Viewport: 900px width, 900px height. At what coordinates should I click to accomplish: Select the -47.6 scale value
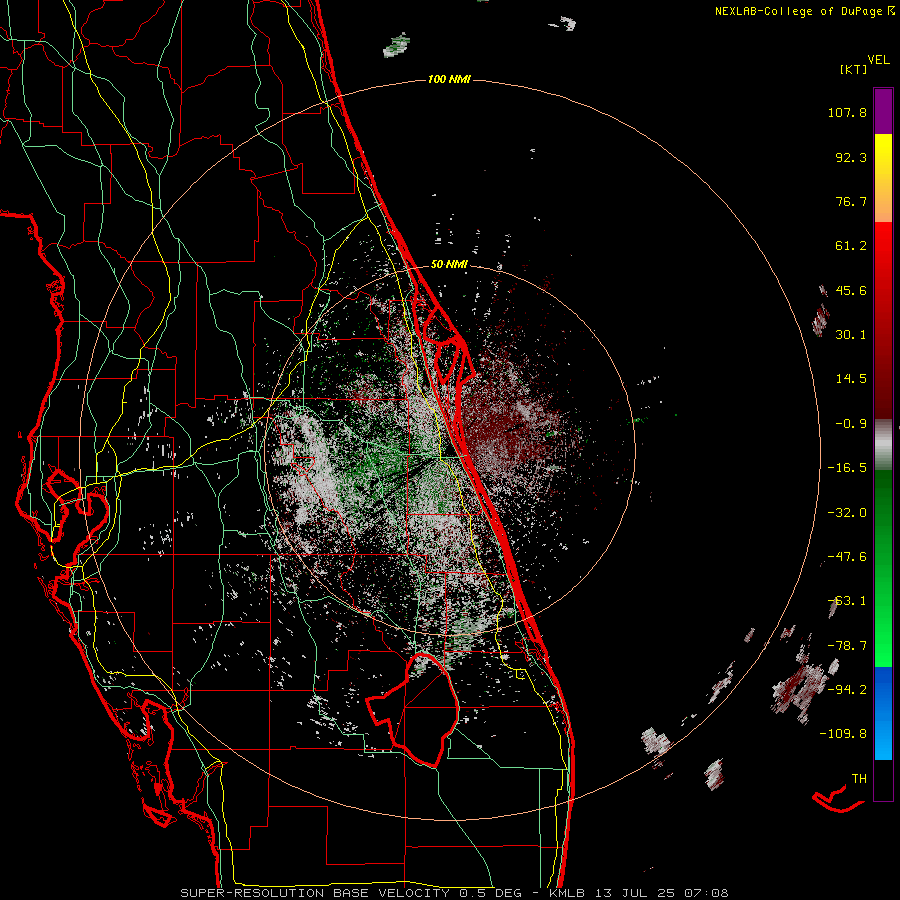coord(847,557)
